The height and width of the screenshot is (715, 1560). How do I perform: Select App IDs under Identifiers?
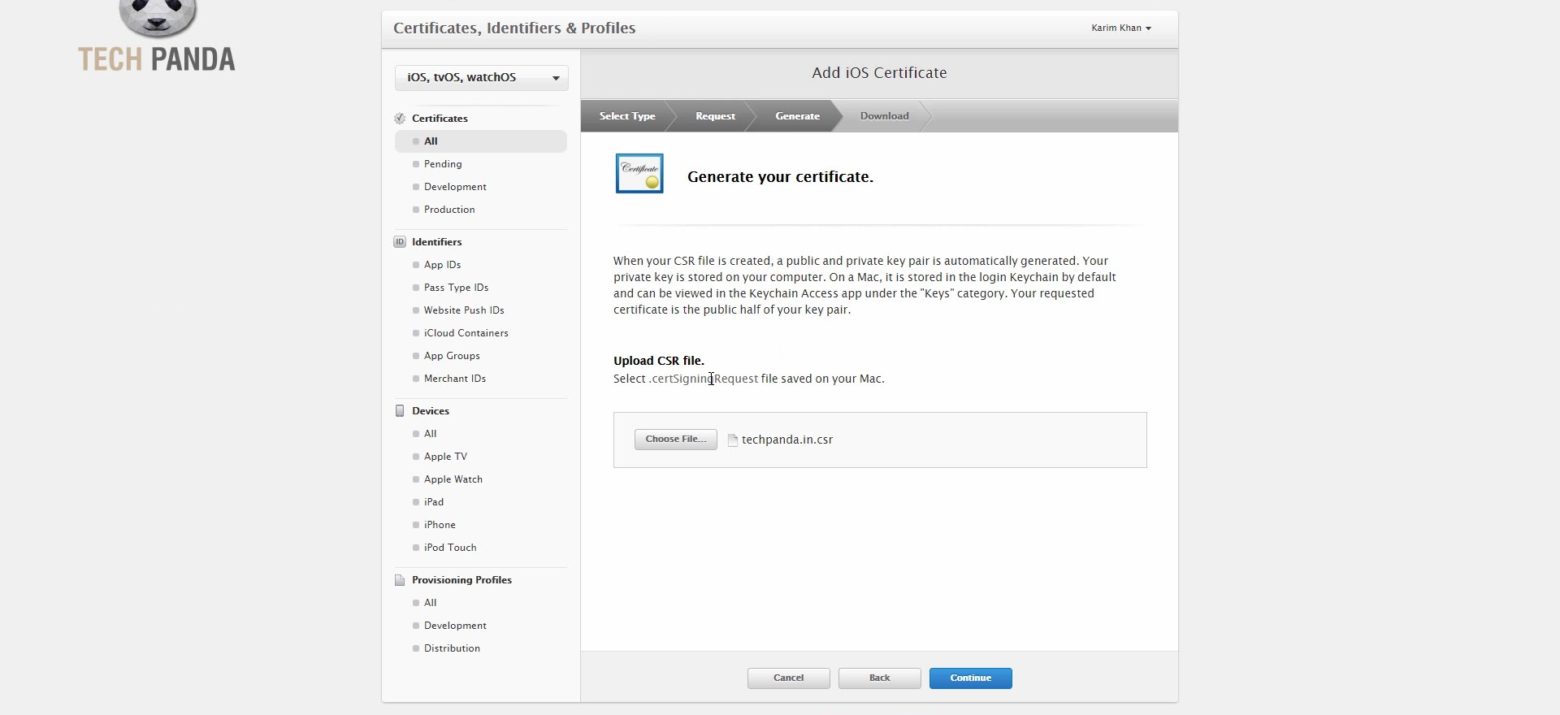coord(442,265)
